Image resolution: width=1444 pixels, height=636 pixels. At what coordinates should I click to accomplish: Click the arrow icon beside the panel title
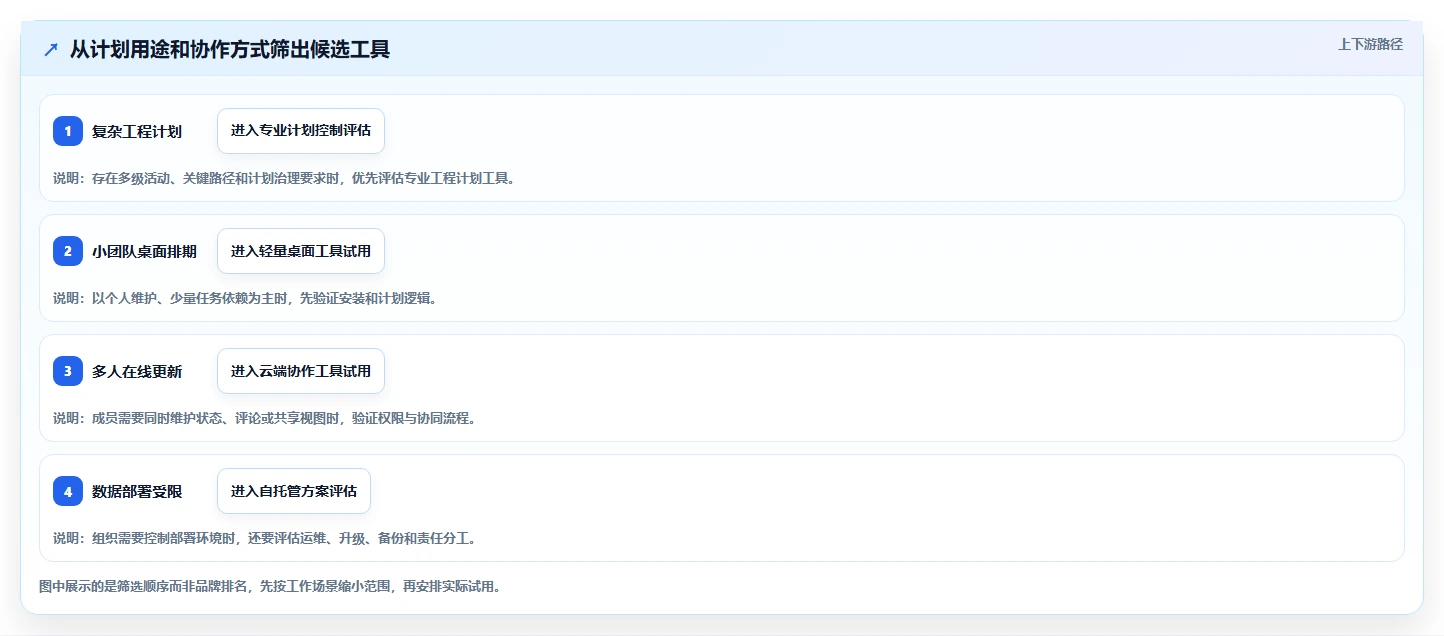(51, 50)
